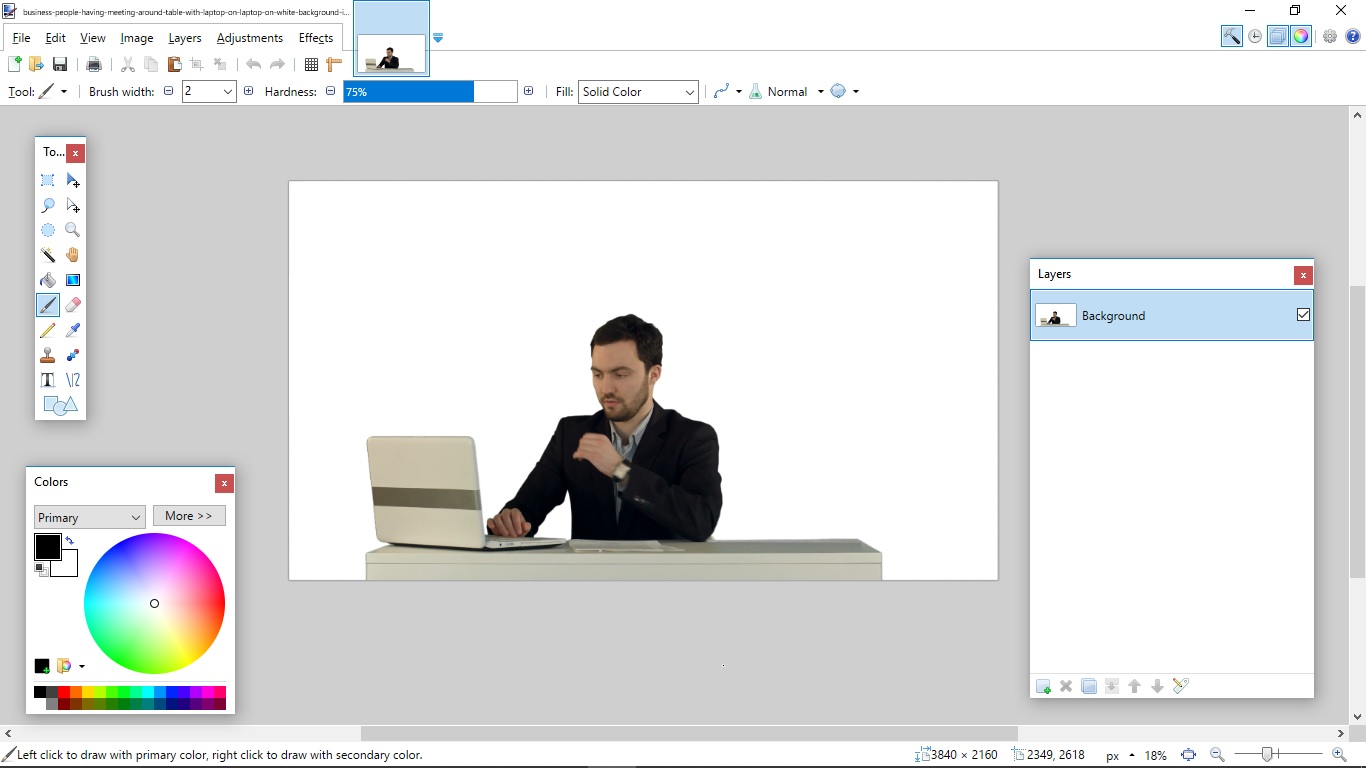Image resolution: width=1366 pixels, height=768 pixels.
Task: Click the open image thumbnail tab
Action: point(391,38)
